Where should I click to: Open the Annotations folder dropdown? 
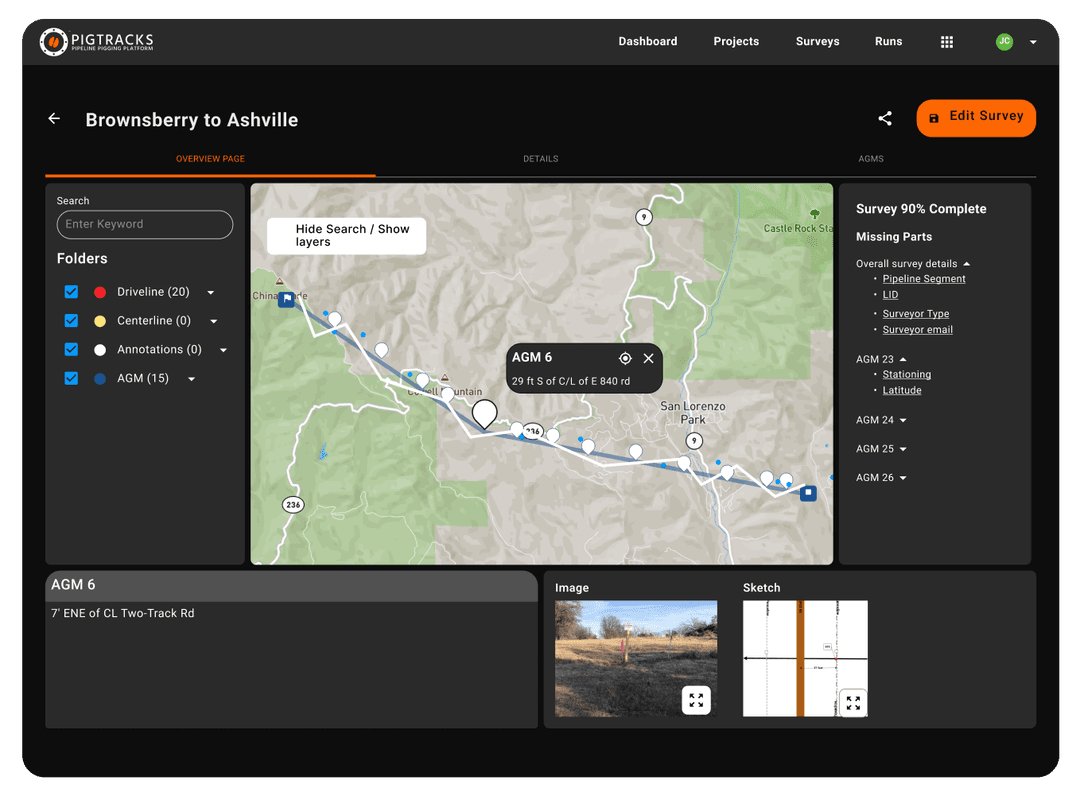pos(222,349)
